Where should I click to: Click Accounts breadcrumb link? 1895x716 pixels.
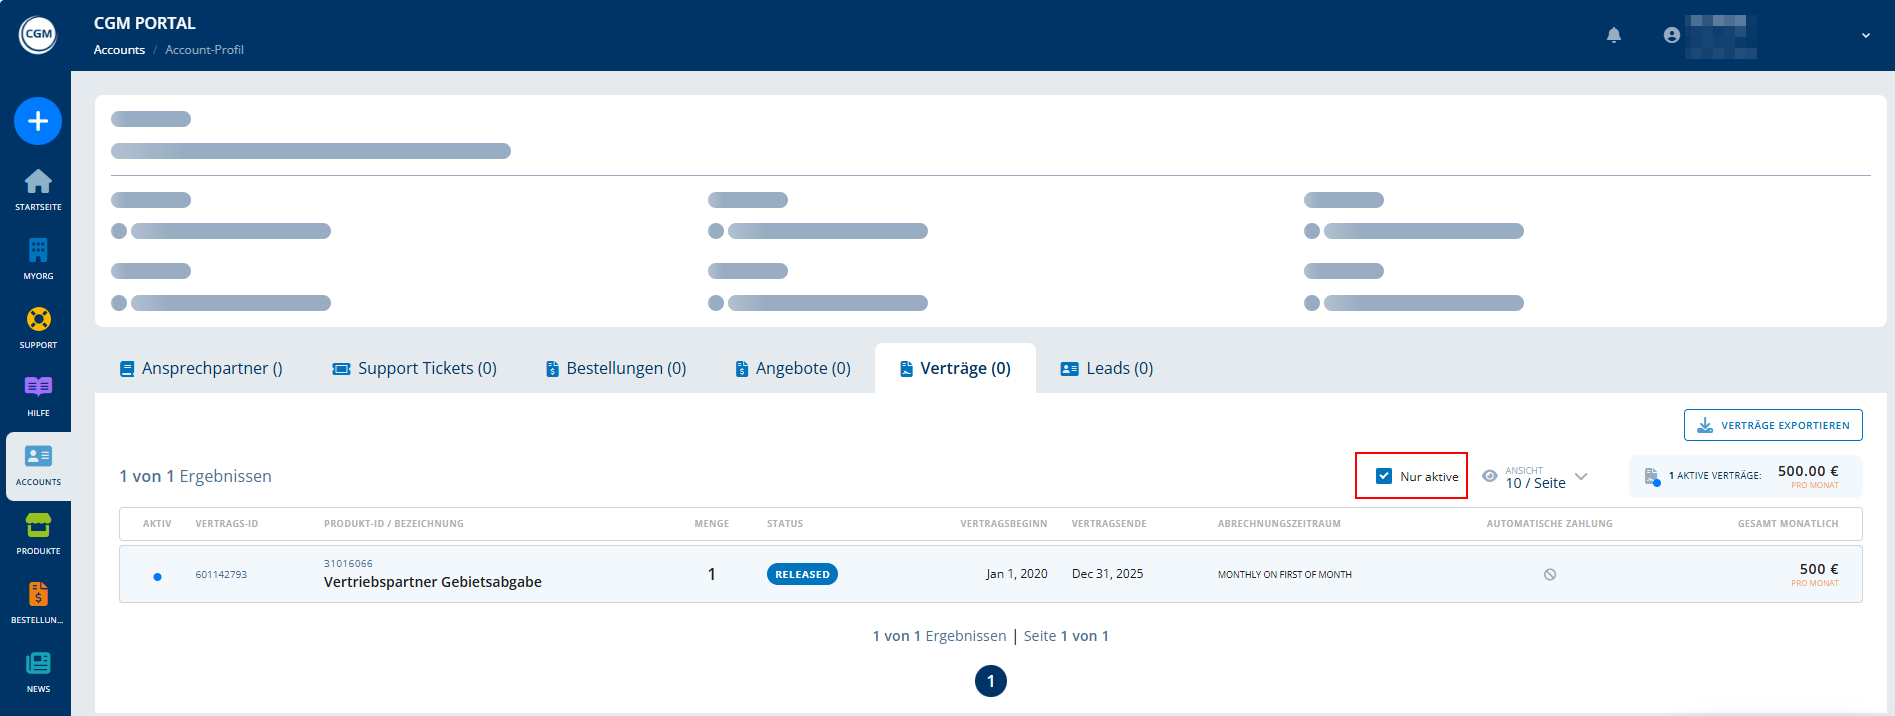[119, 50]
